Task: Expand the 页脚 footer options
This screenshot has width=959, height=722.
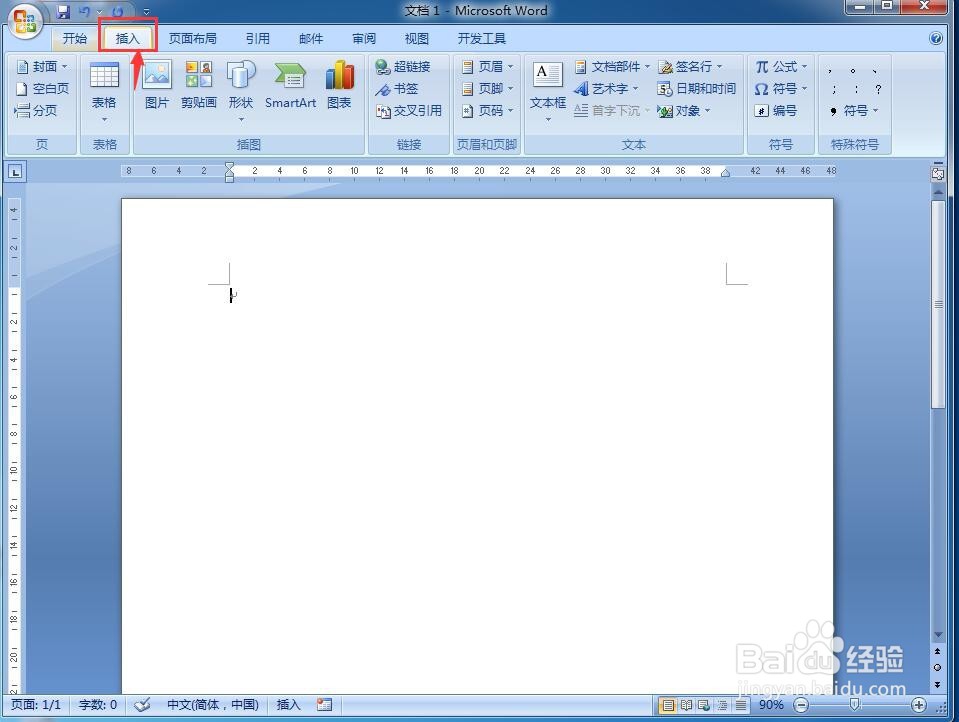Action: [x=487, y=89]
